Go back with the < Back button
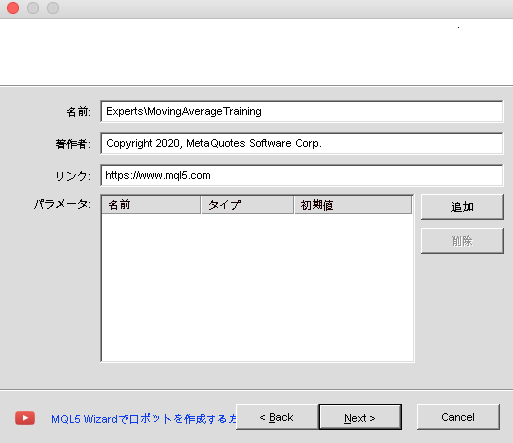 277,417
